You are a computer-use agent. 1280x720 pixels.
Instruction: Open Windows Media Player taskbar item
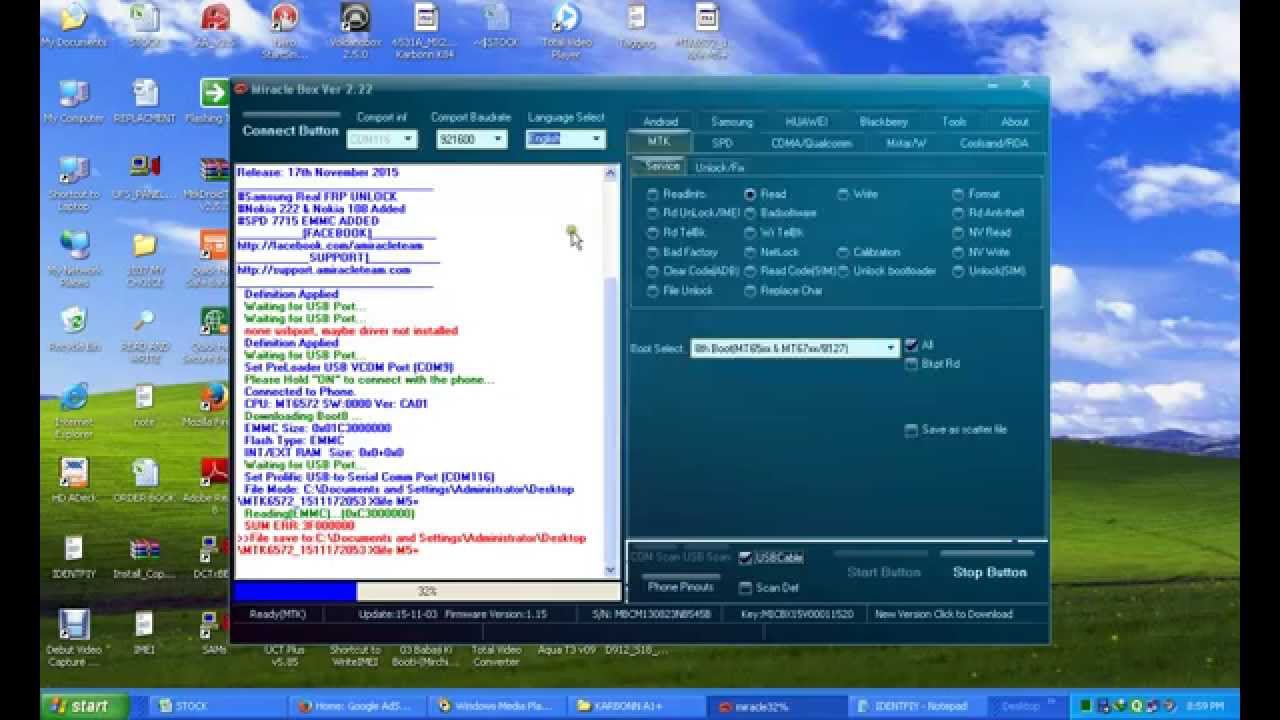pyautogui.click(x=496, y=705)
